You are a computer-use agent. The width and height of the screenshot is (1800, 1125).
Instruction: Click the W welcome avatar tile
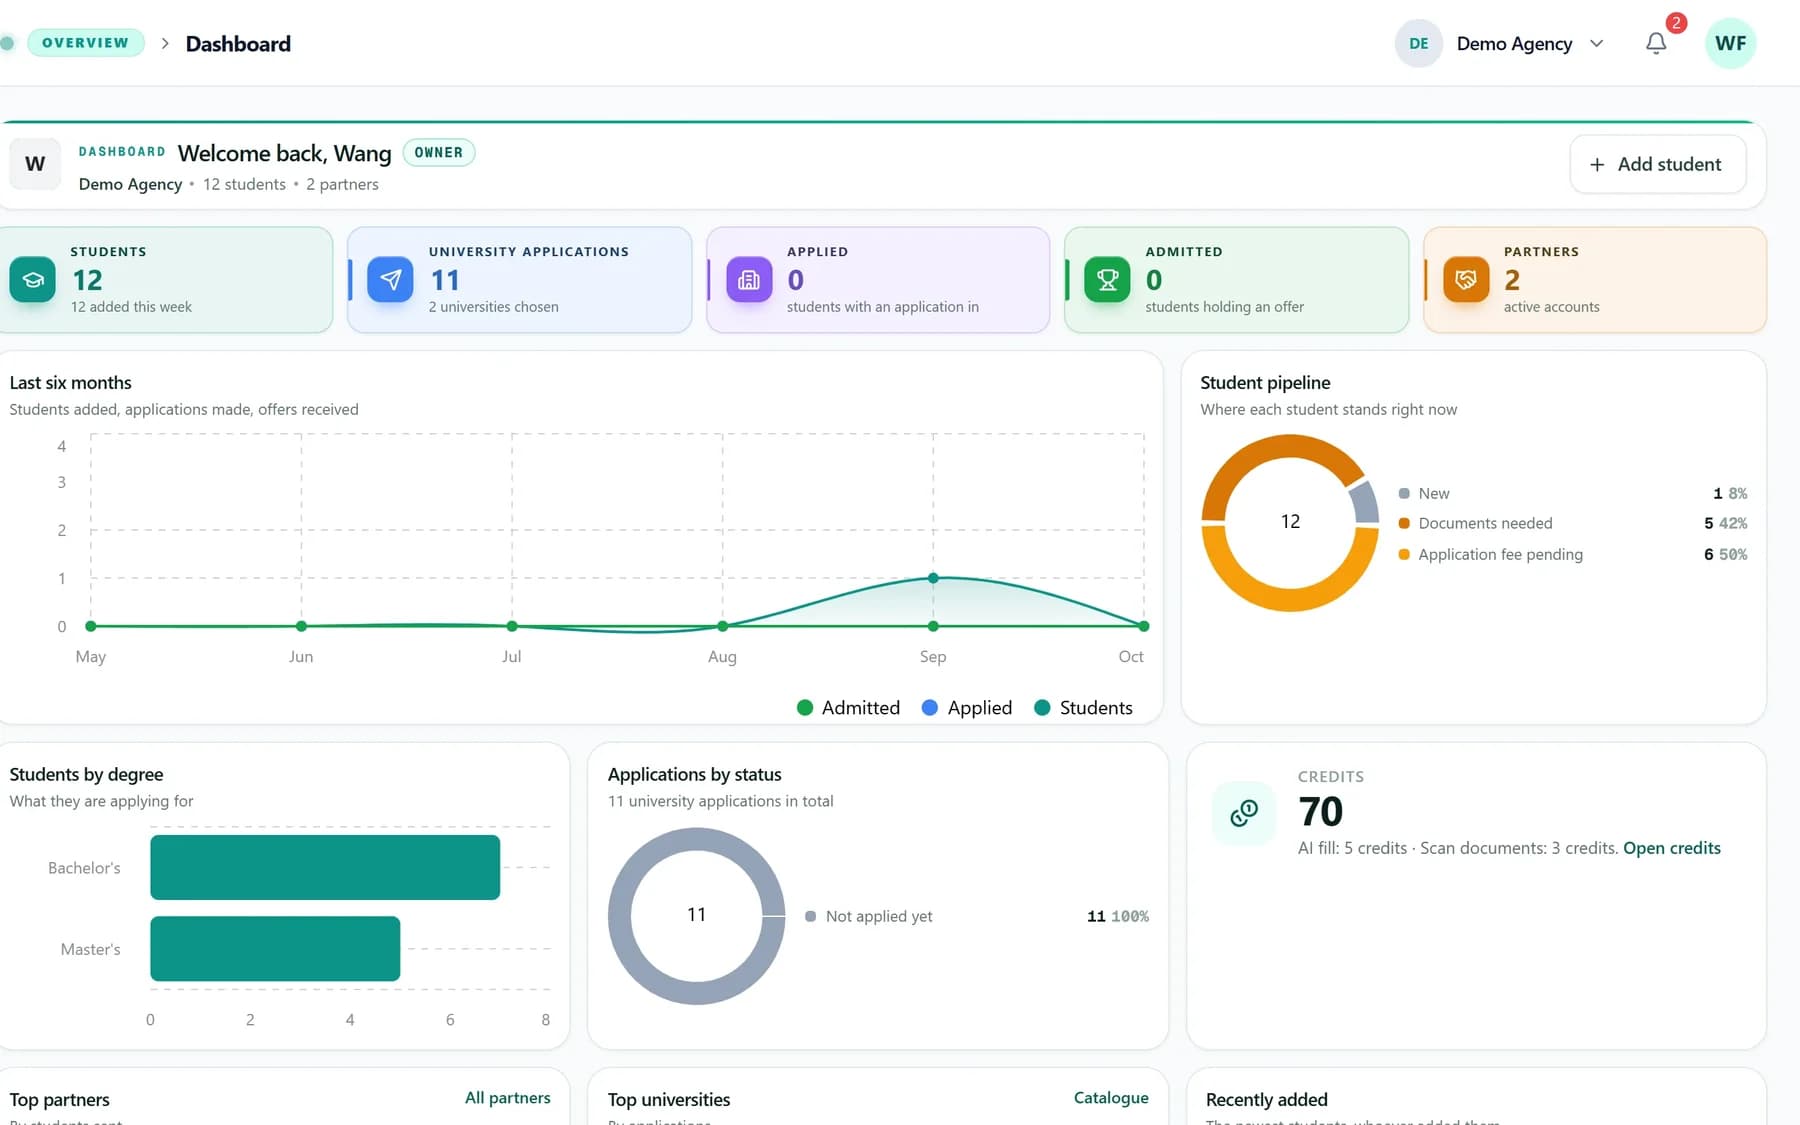click(35, 164)
